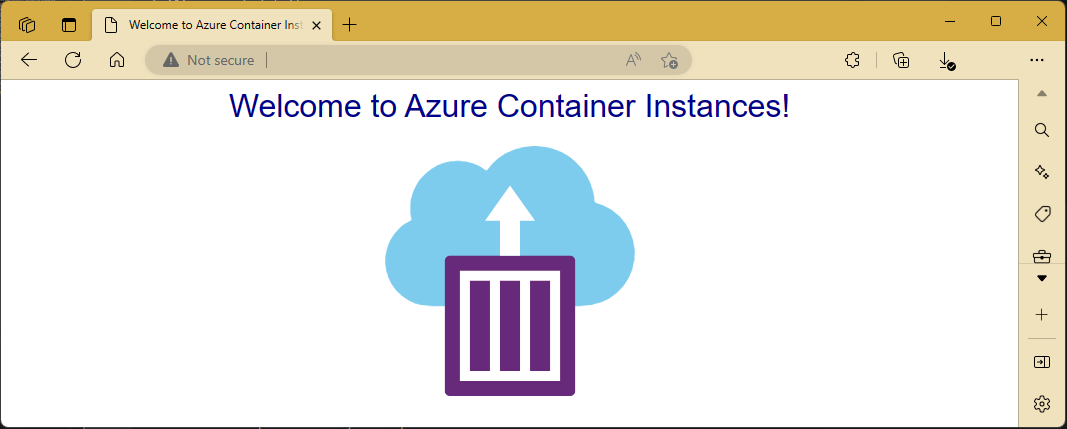Open the Collections icon
The width and height of the screenshot is (1067, 429).
click(901, 60)
